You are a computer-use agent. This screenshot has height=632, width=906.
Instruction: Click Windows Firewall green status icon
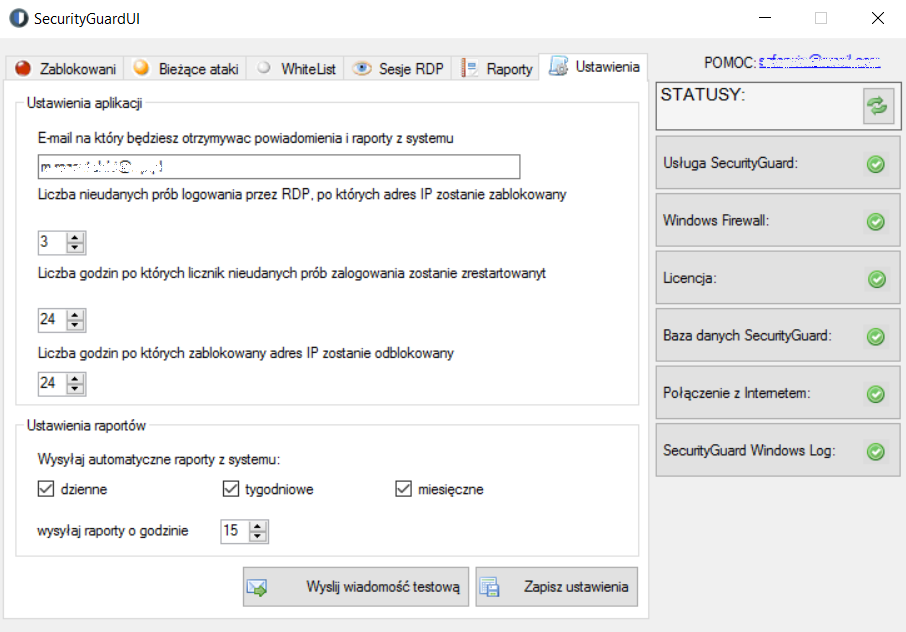pyautogui.click(x=876, y=221)
